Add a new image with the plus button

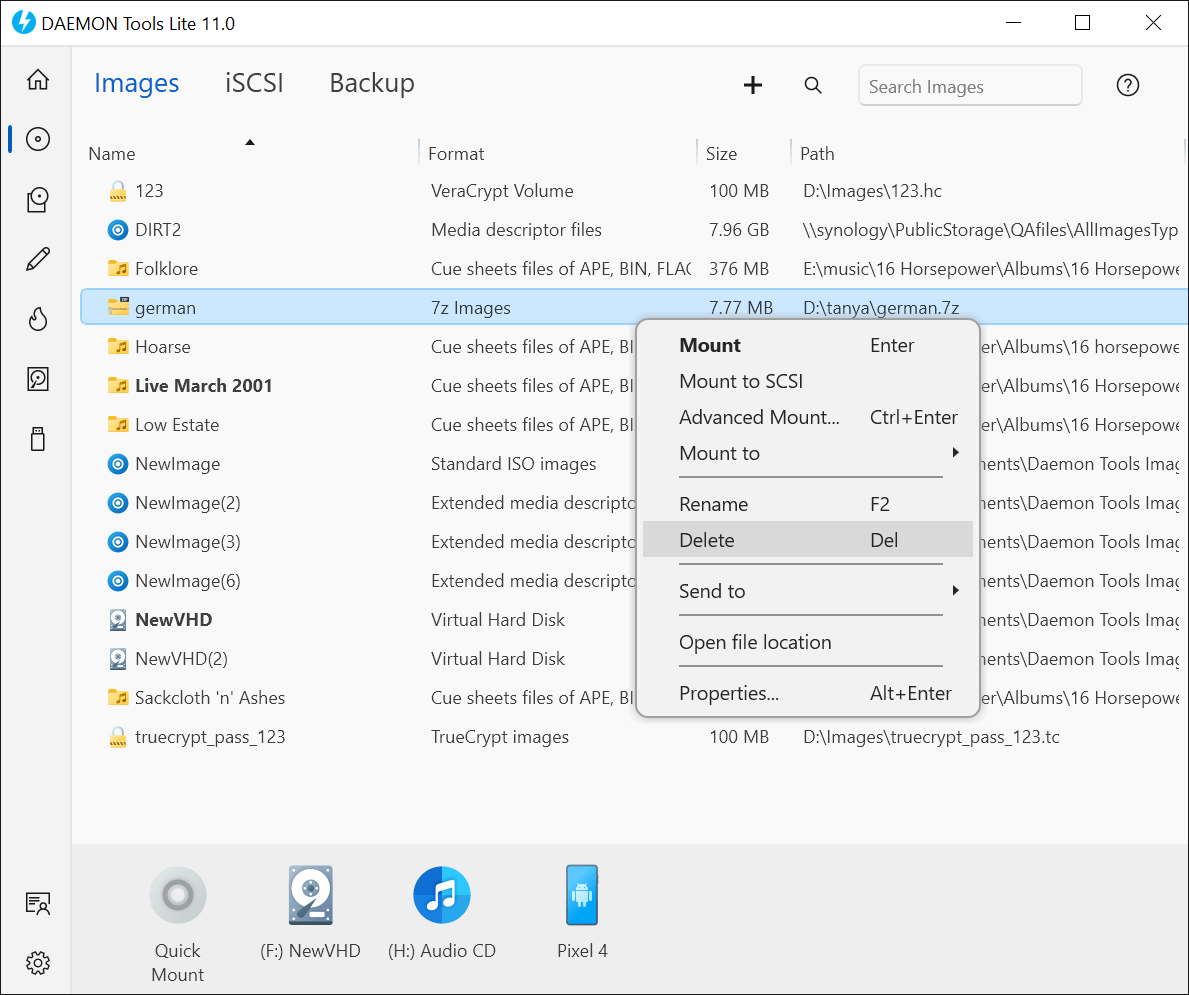click(752, 85)
